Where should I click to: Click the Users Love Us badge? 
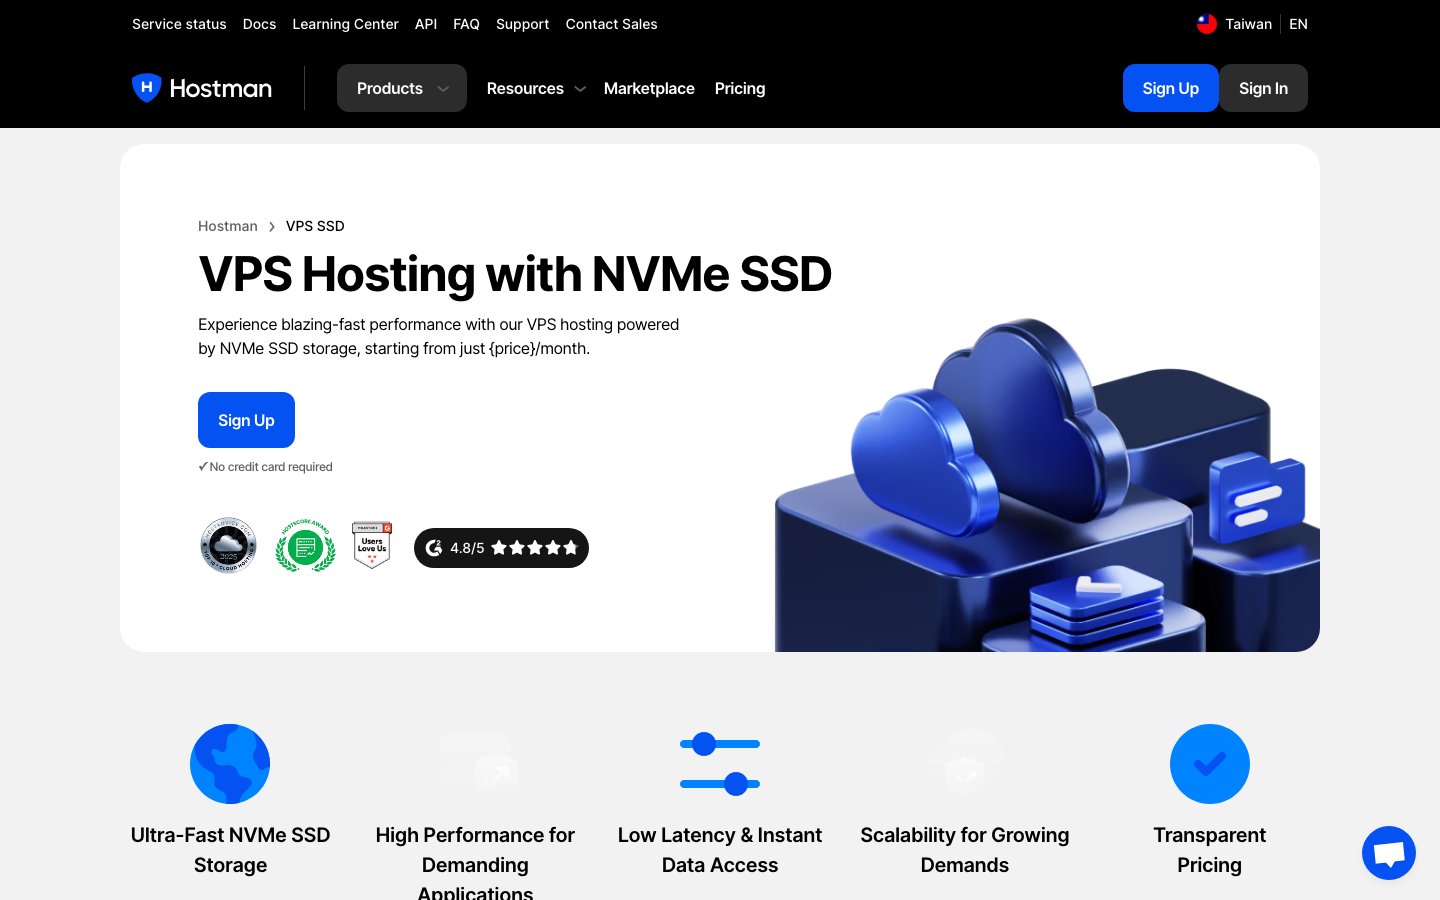pyautogui.click(x=372, y=546)
